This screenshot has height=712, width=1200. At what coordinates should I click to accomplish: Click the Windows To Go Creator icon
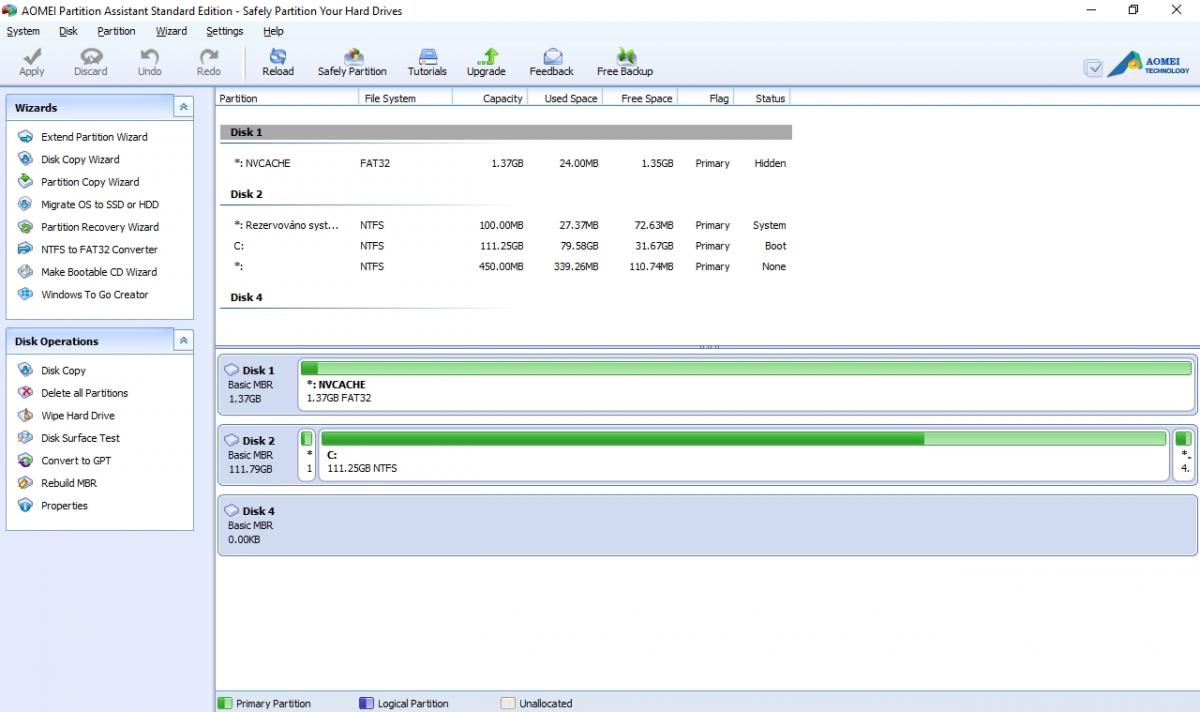tap(26, 294)
